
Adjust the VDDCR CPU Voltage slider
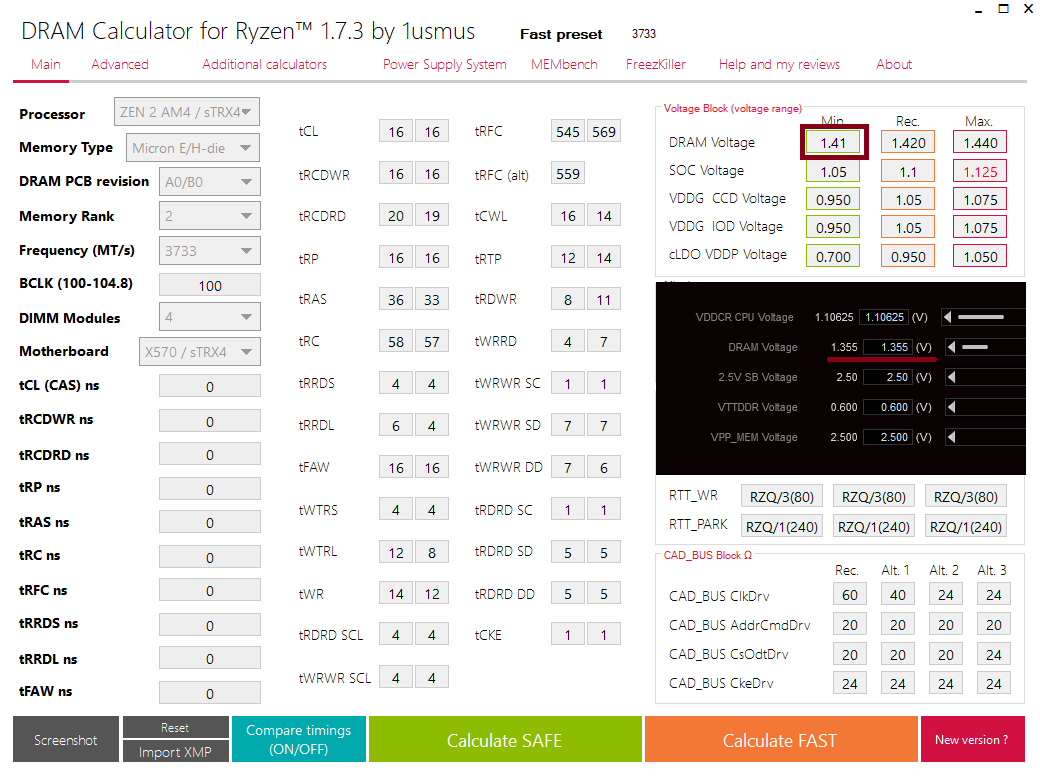click(x=981, y=317)
